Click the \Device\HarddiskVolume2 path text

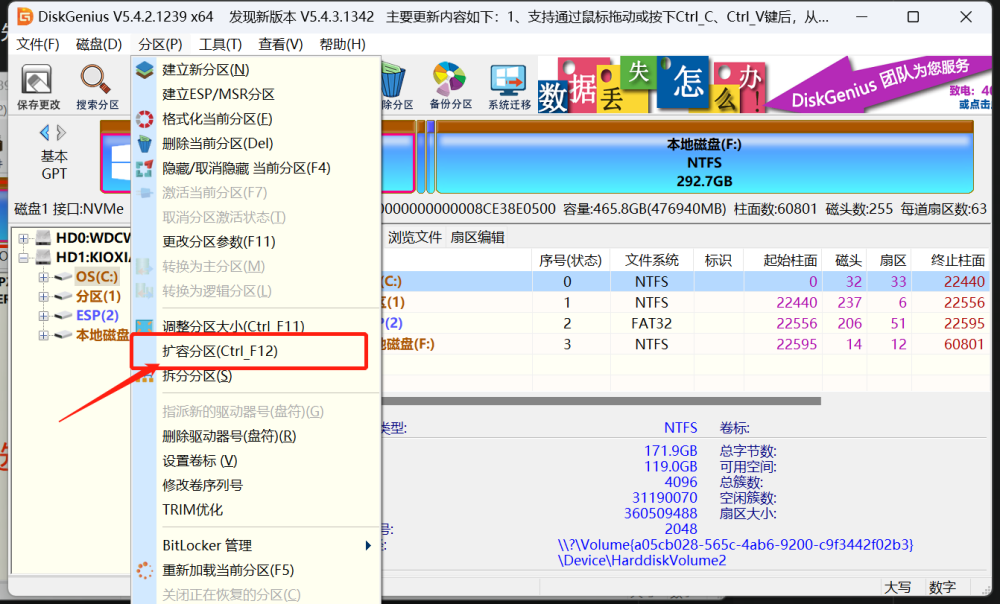click(x=642, y=561)
